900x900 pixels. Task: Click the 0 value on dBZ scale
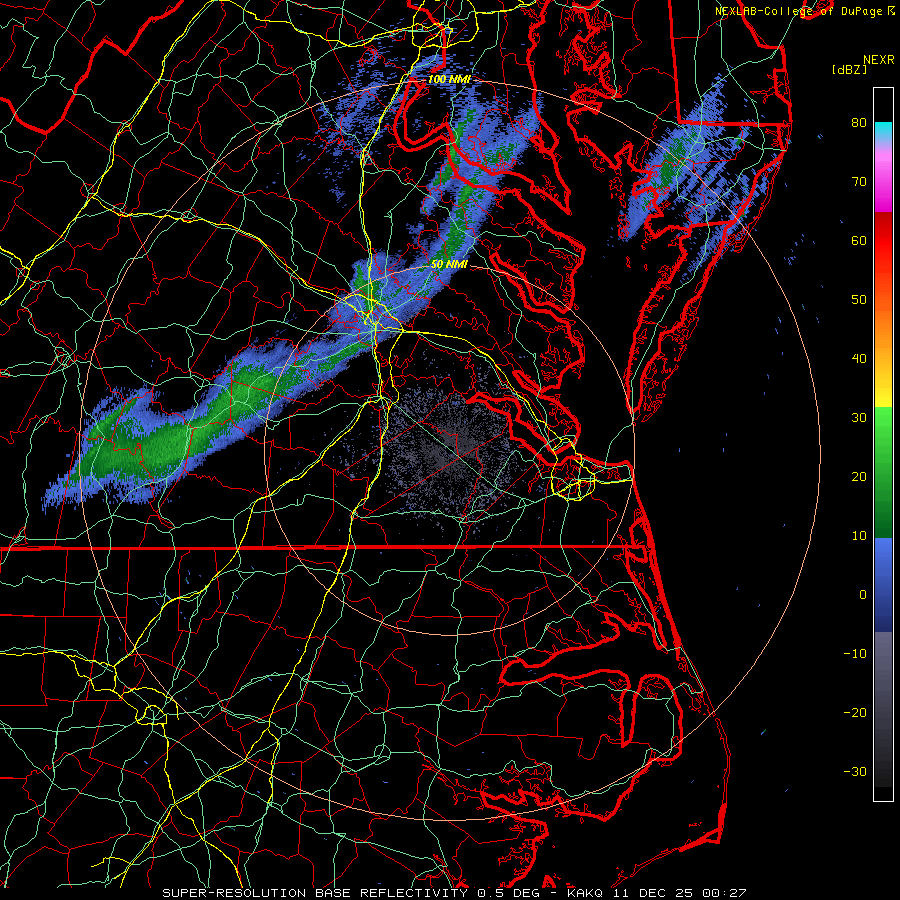pos(863,595)
